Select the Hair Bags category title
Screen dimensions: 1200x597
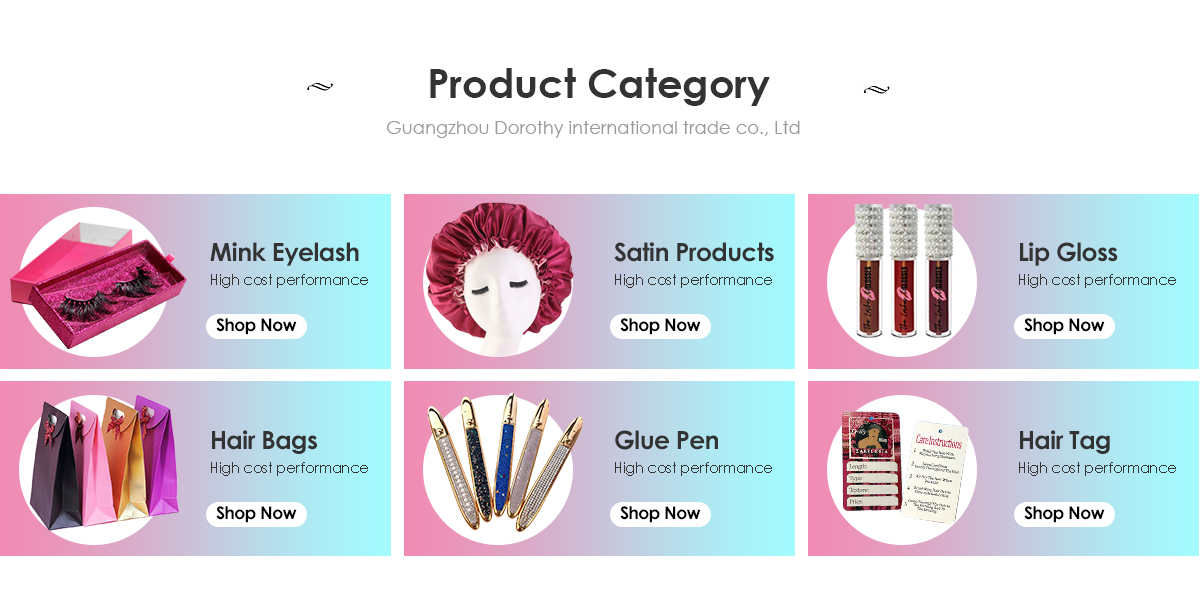[264, 441]
